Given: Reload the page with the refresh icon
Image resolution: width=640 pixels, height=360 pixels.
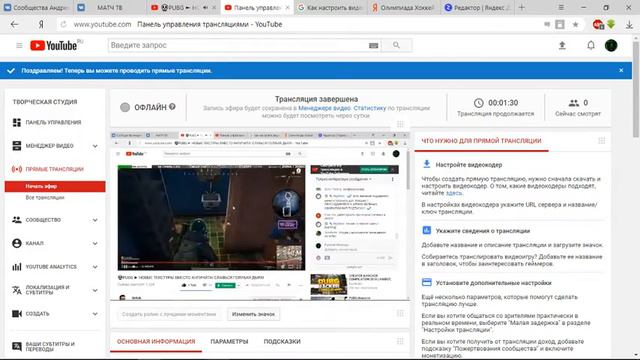Looking at the screenshot, I should click(63, 24).
